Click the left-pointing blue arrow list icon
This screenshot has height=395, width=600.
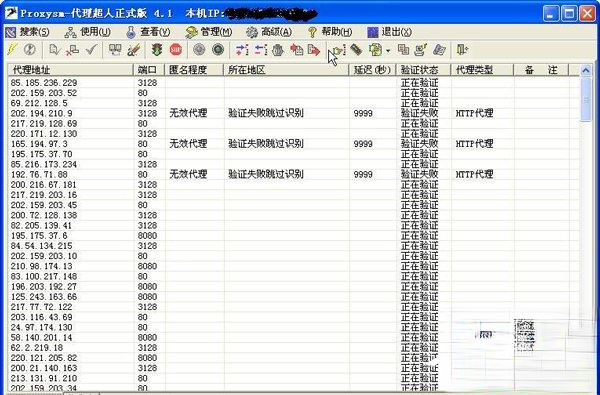pos(261,49)
